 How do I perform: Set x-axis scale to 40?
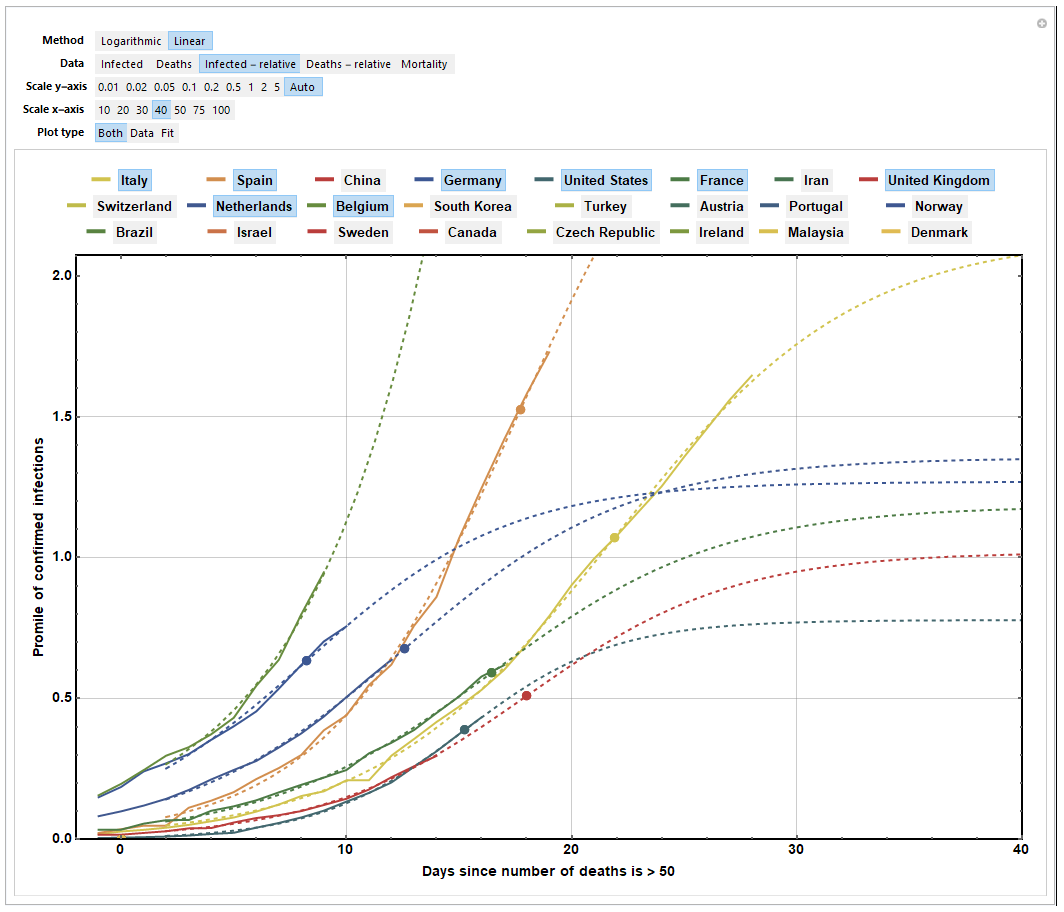161,111
